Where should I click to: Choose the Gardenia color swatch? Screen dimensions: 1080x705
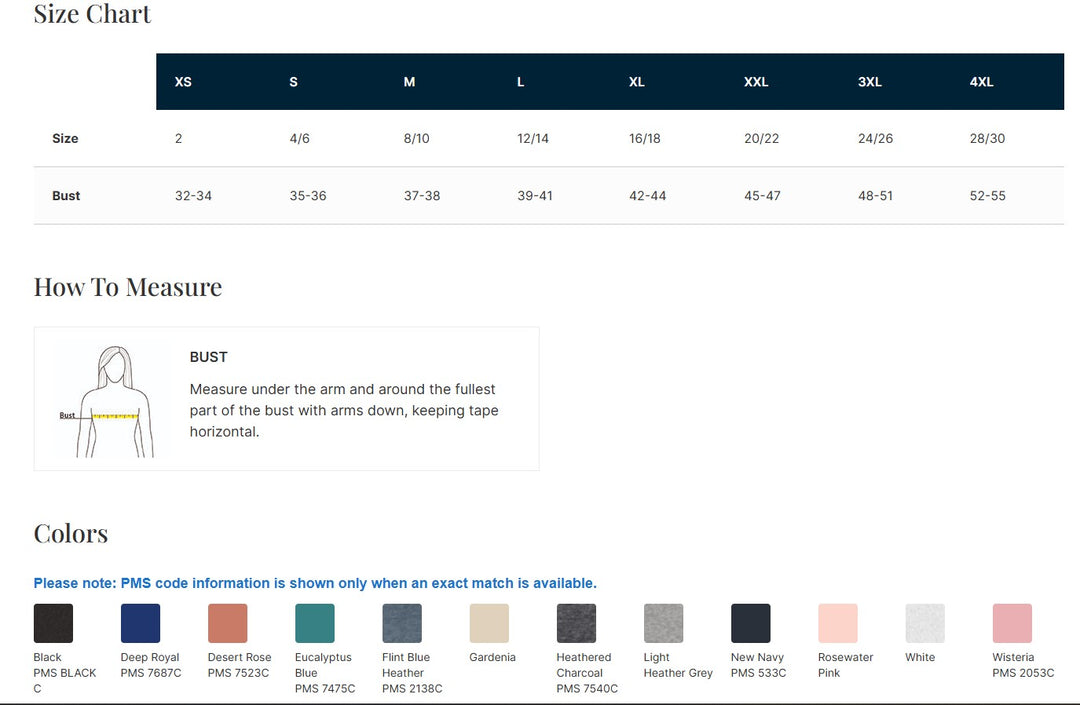click(489, 623)
